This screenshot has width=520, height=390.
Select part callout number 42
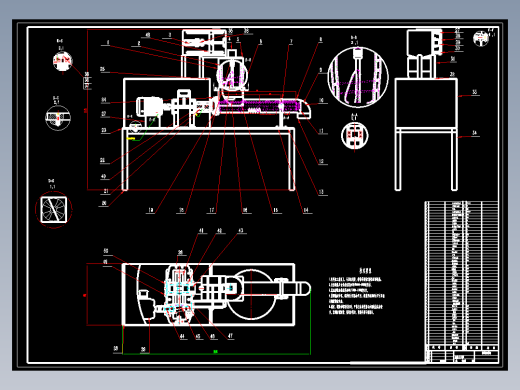coord(220,230)
